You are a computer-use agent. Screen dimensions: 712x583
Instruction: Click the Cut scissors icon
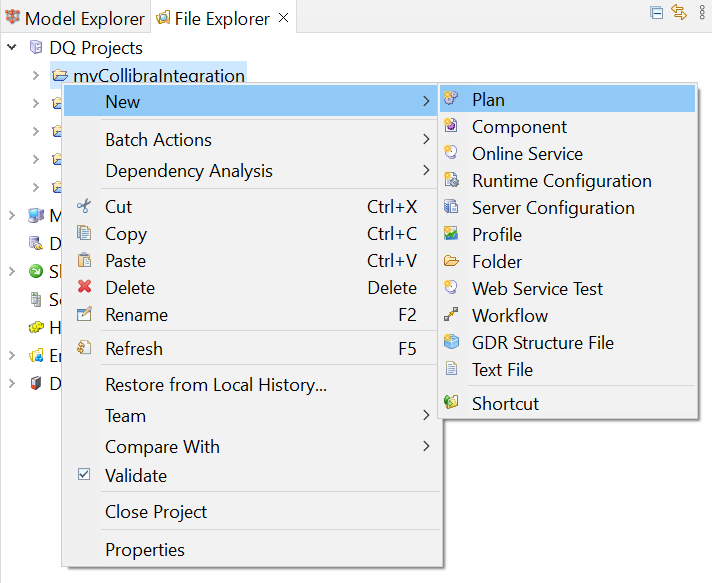(x=85, y=207)
